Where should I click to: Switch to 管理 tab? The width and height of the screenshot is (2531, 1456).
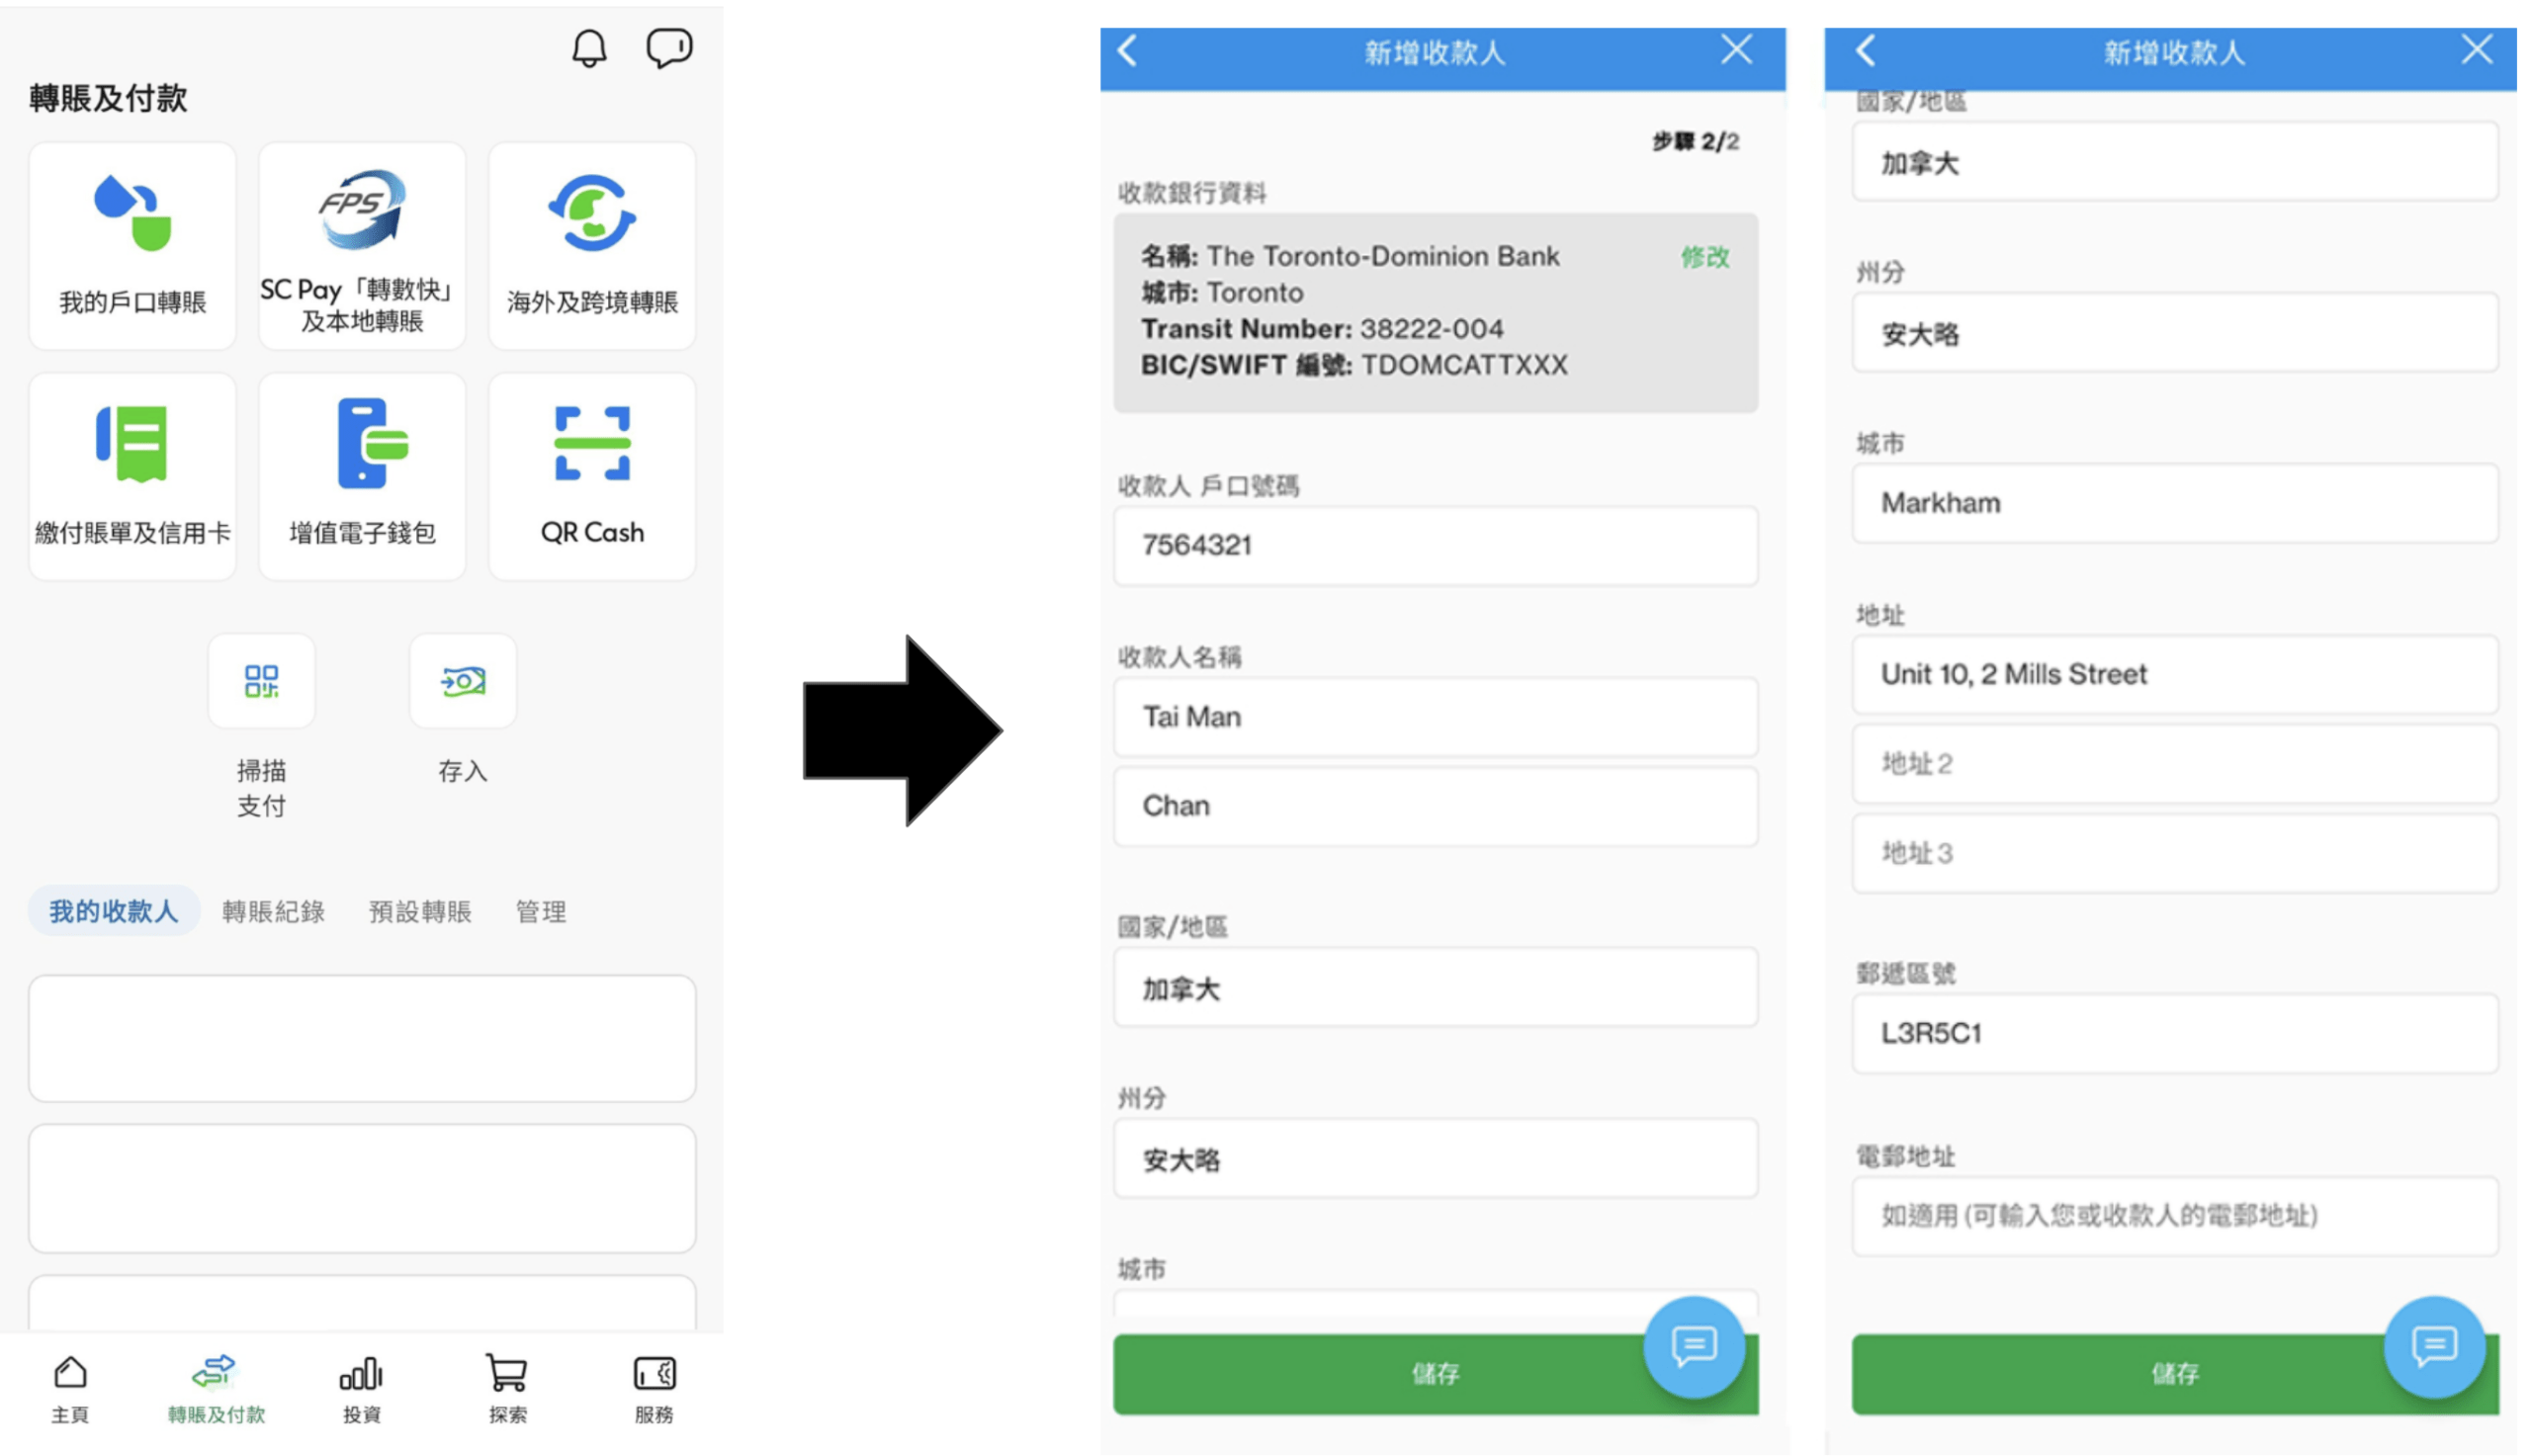pyautogui.click(x=541, y=911)
